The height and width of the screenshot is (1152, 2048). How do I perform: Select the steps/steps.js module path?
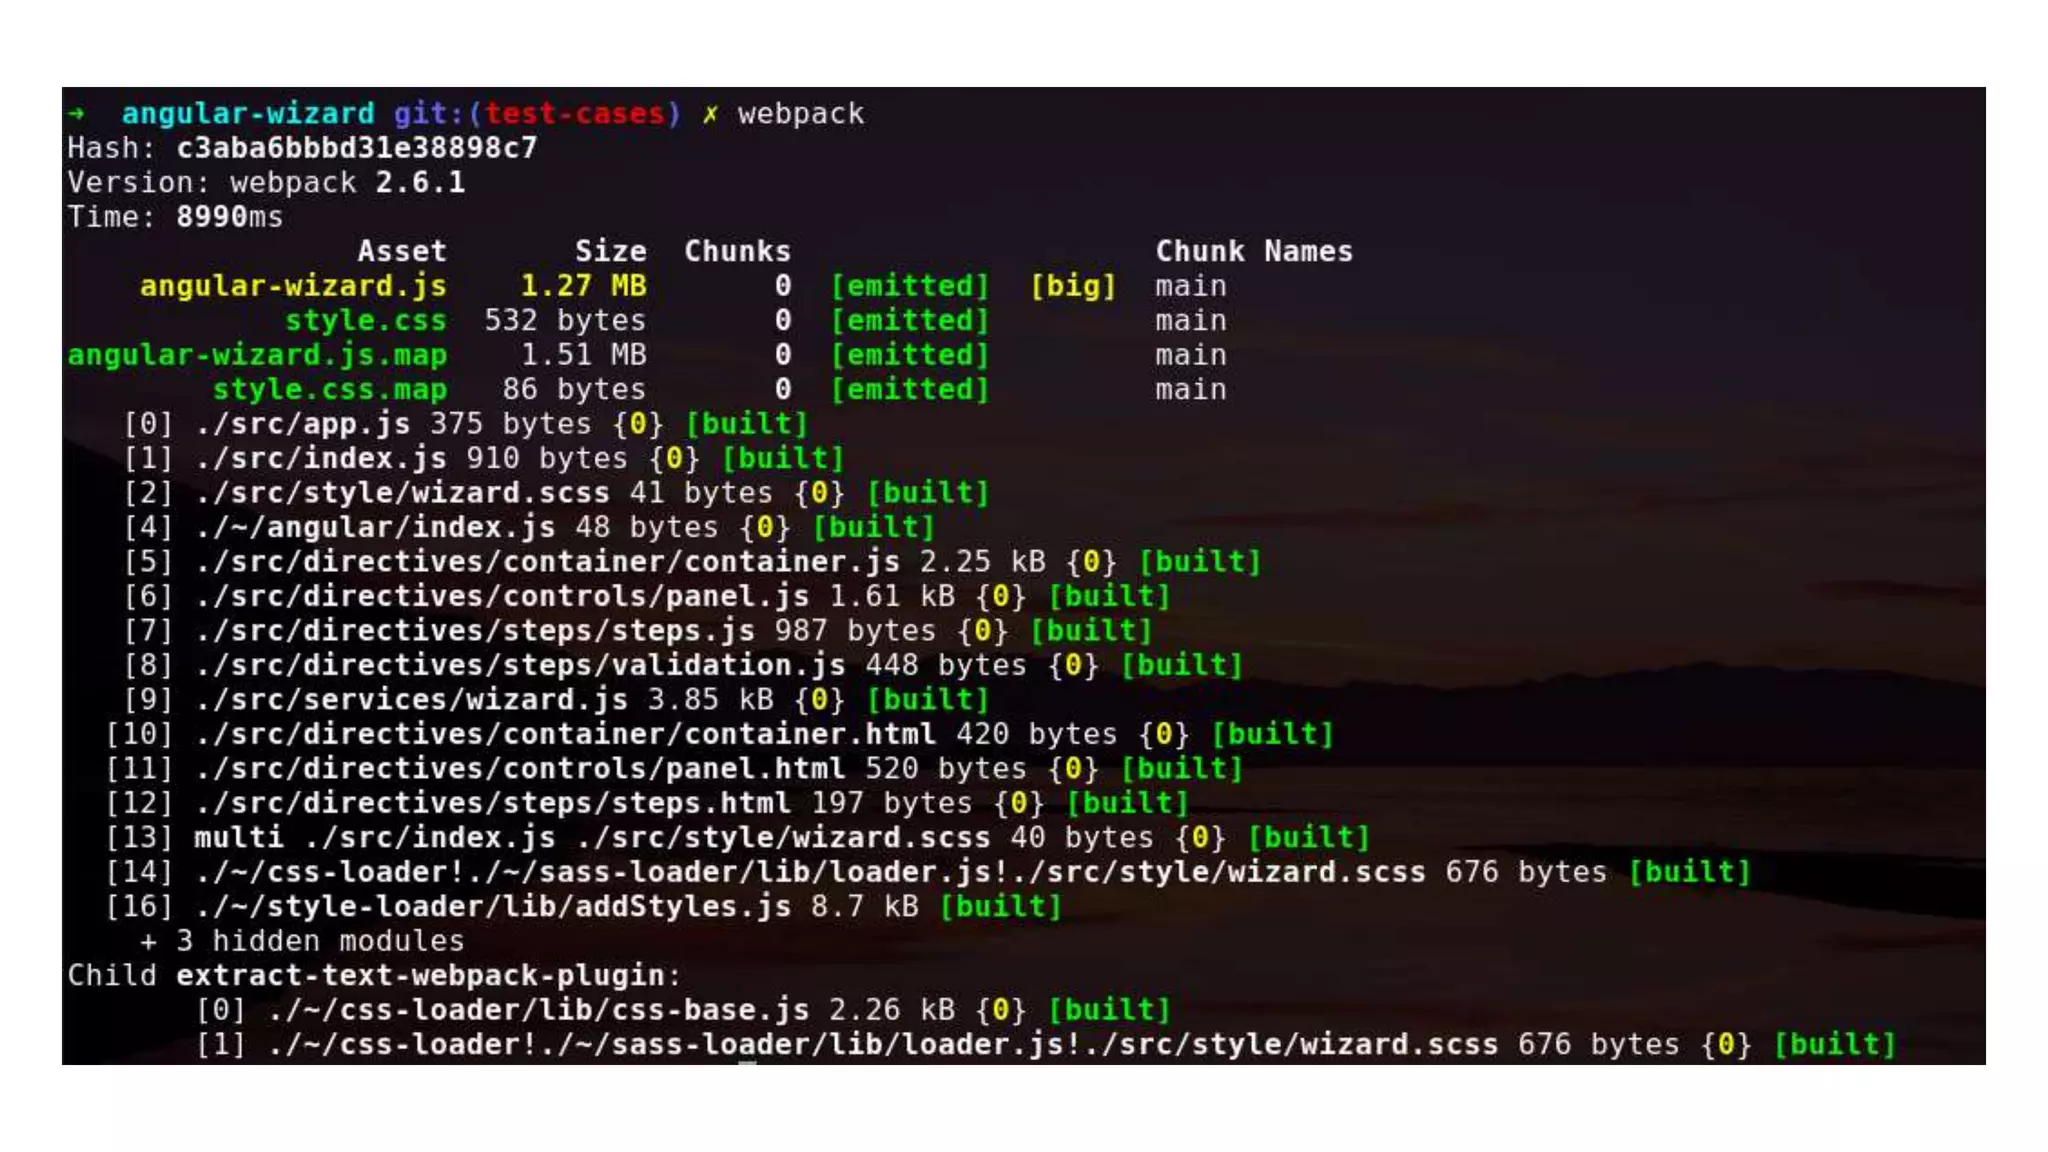(475, 631)
